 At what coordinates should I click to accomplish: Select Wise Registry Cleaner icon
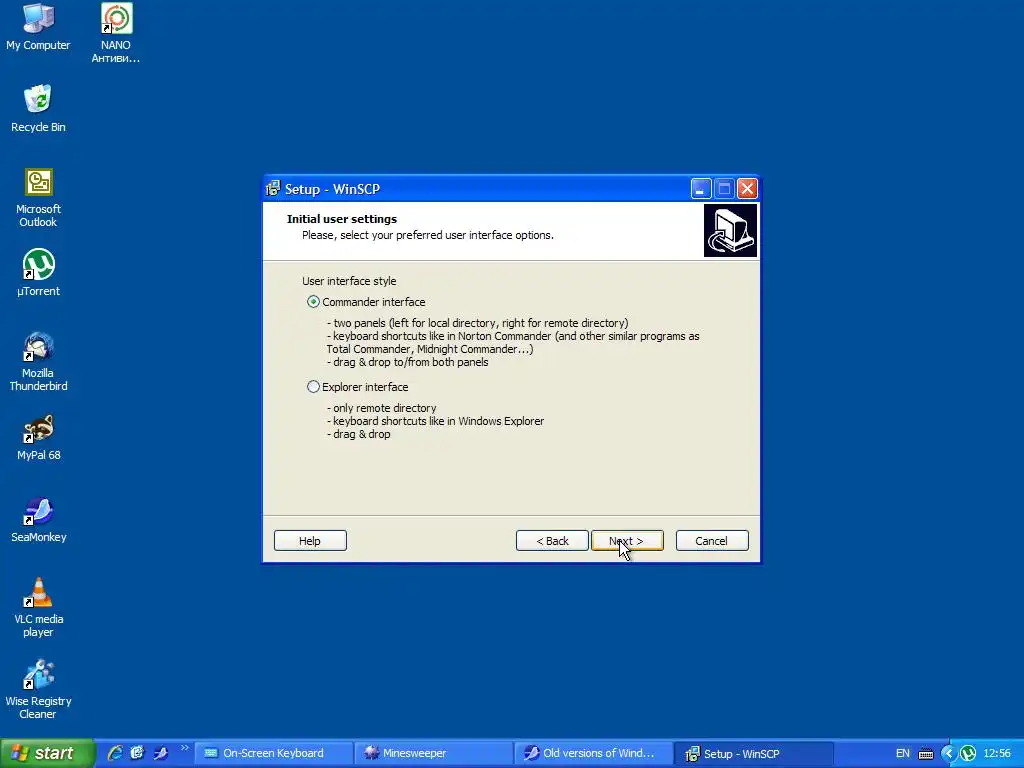point(38,689)
